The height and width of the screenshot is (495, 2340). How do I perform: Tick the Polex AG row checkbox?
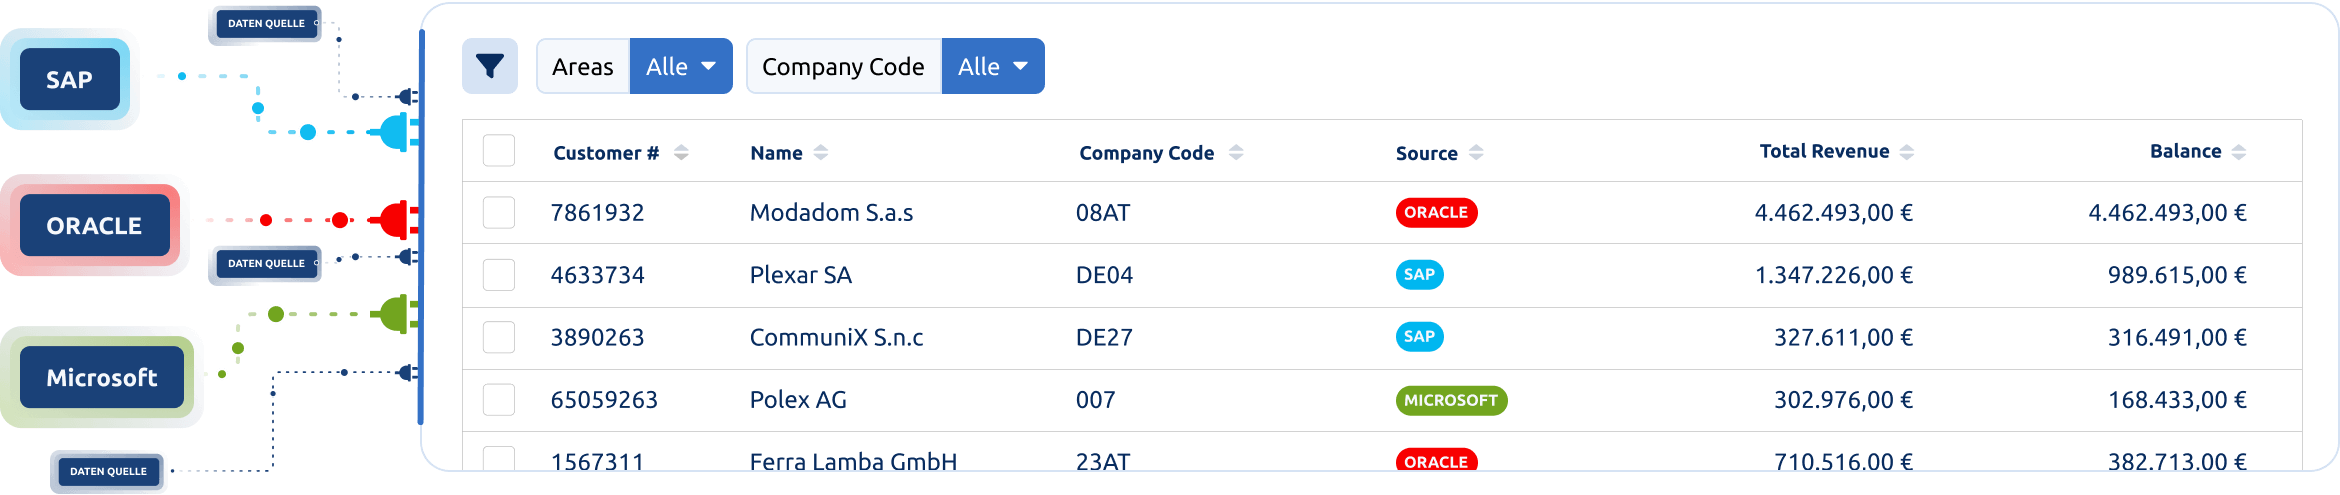pyautogui.click(x=499, y=400)
